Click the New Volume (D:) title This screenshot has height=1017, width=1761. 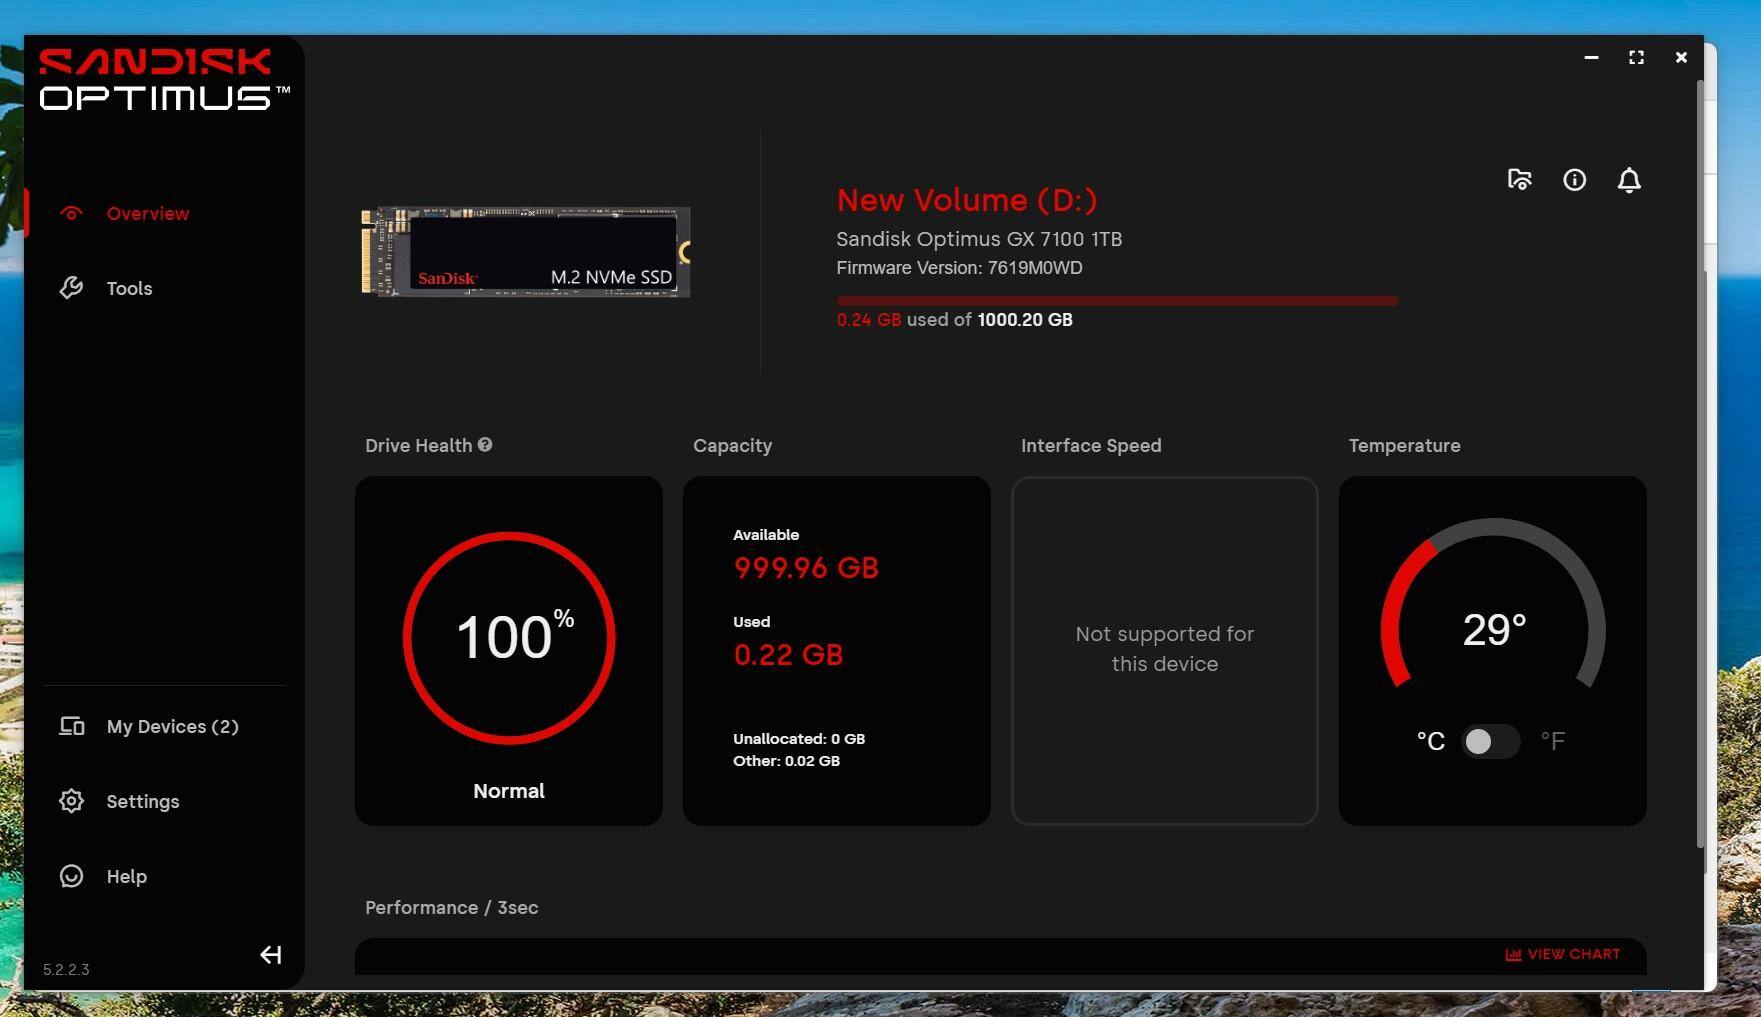pyautogui.click(x=967, y=200)
